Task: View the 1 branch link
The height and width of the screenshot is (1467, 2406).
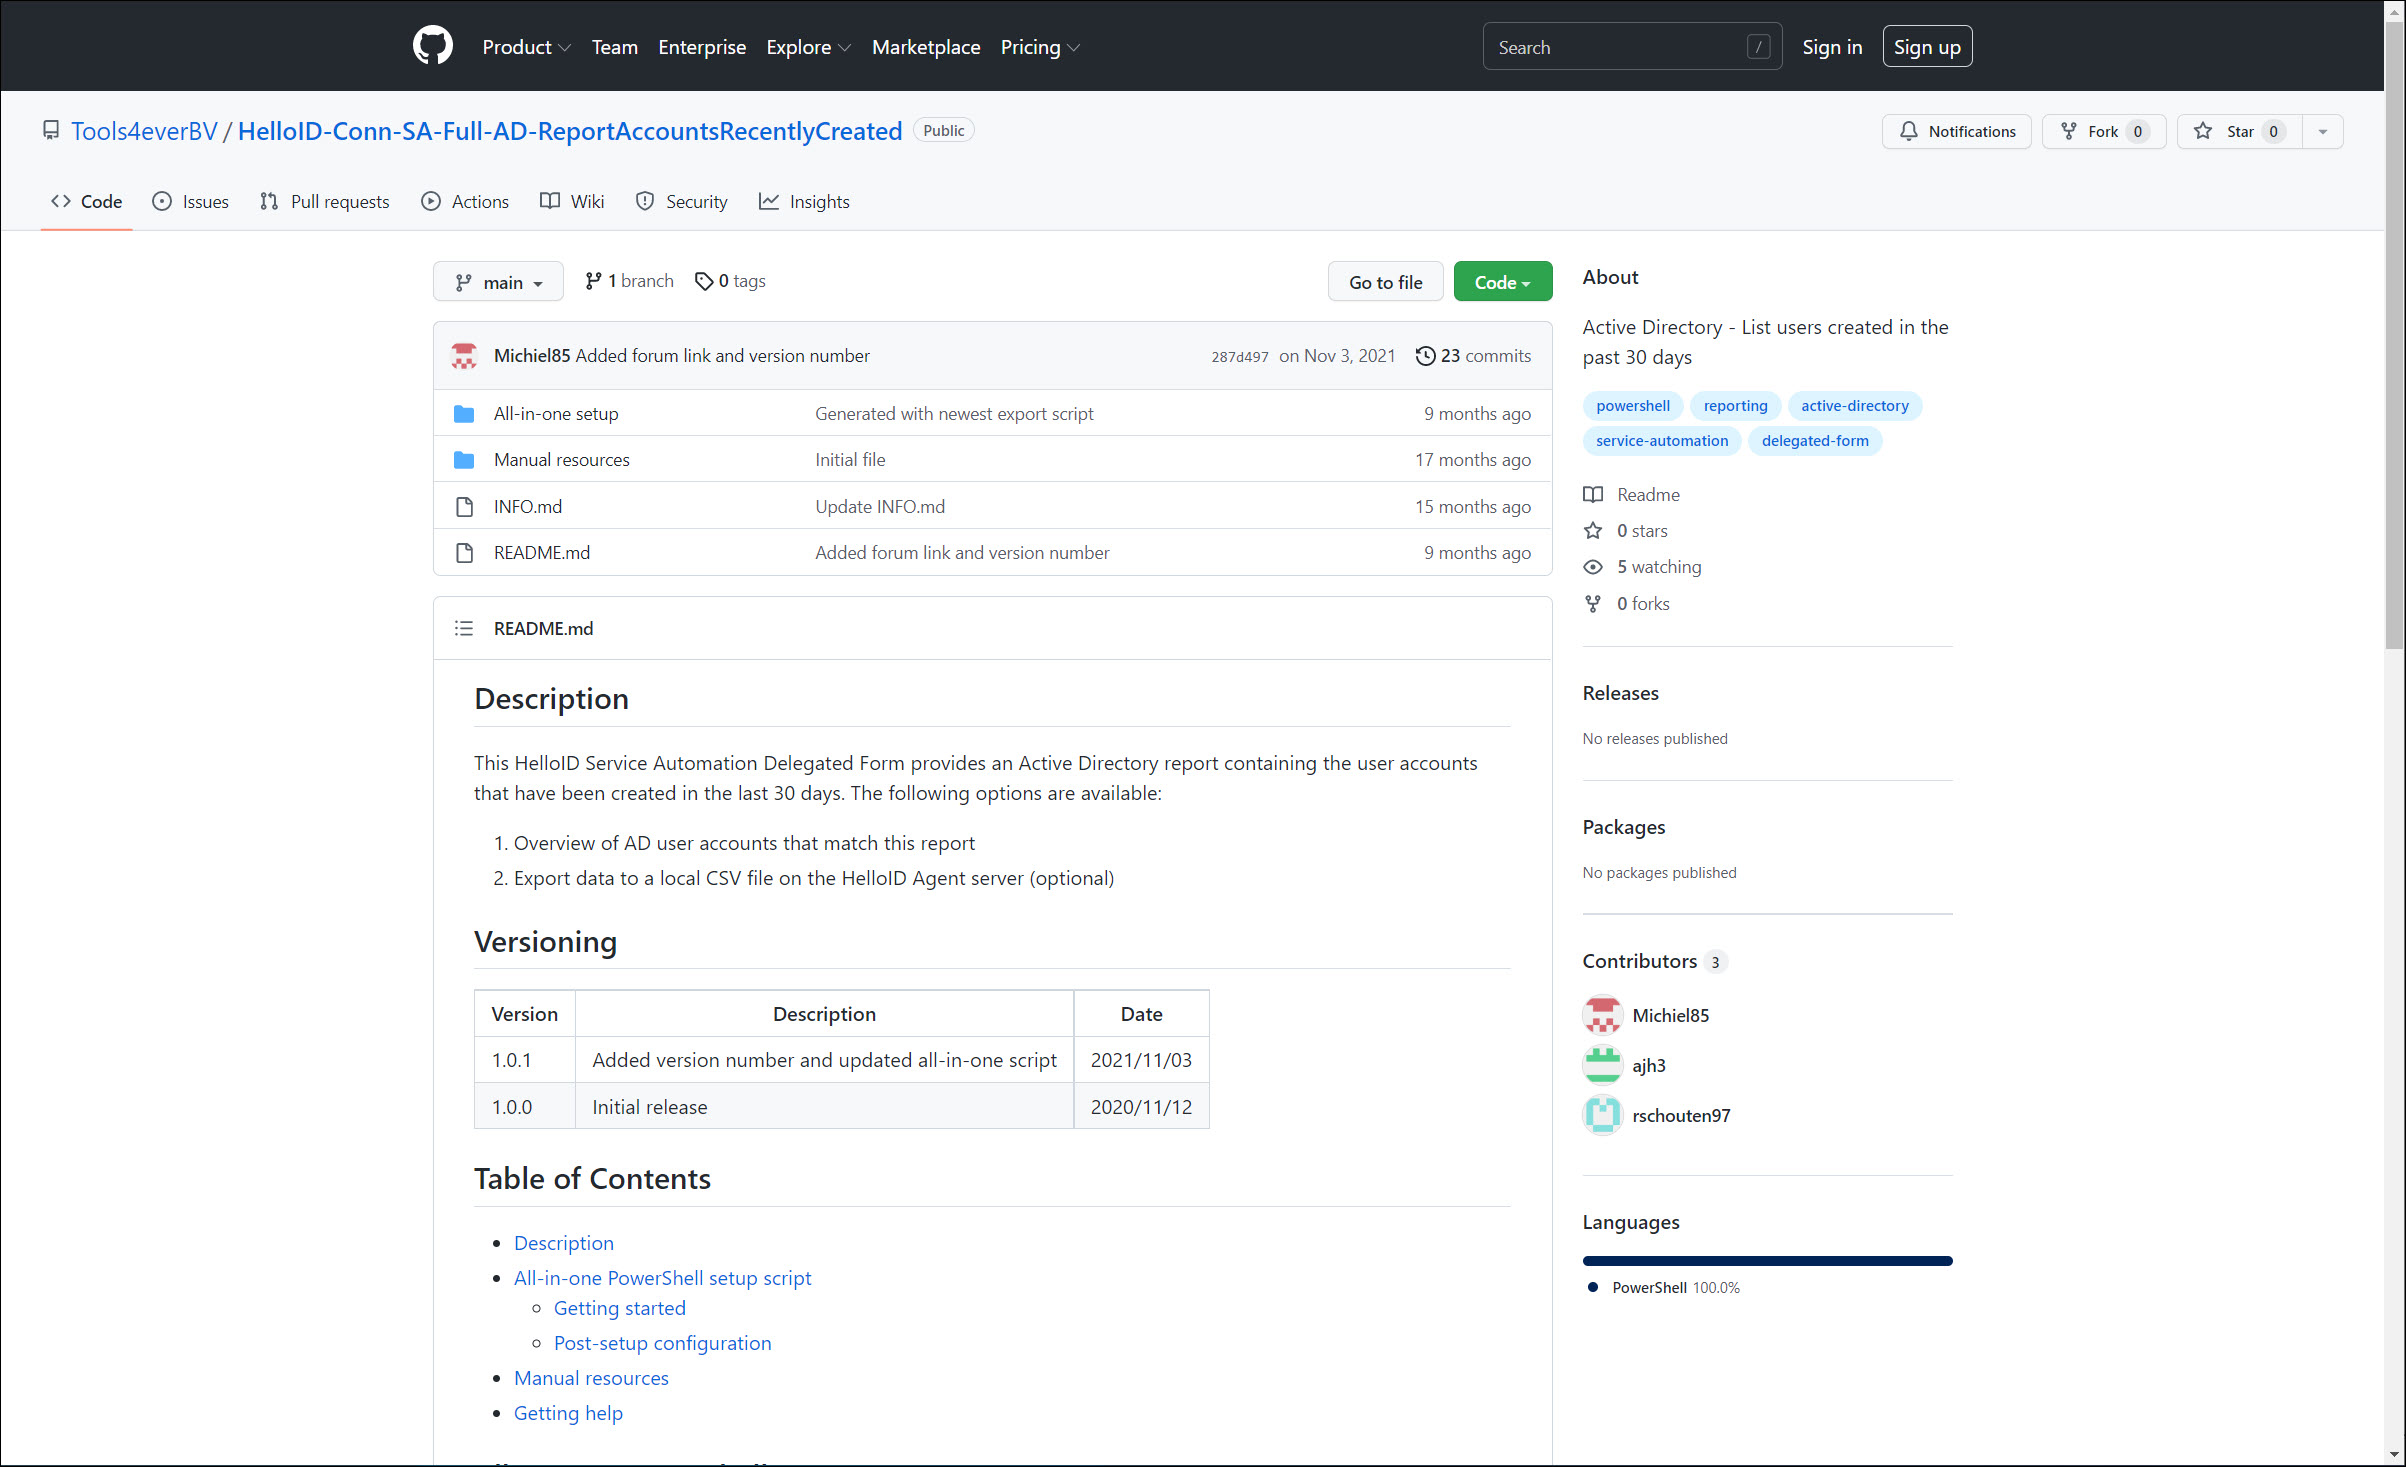Action: click(x=630, y=281)
